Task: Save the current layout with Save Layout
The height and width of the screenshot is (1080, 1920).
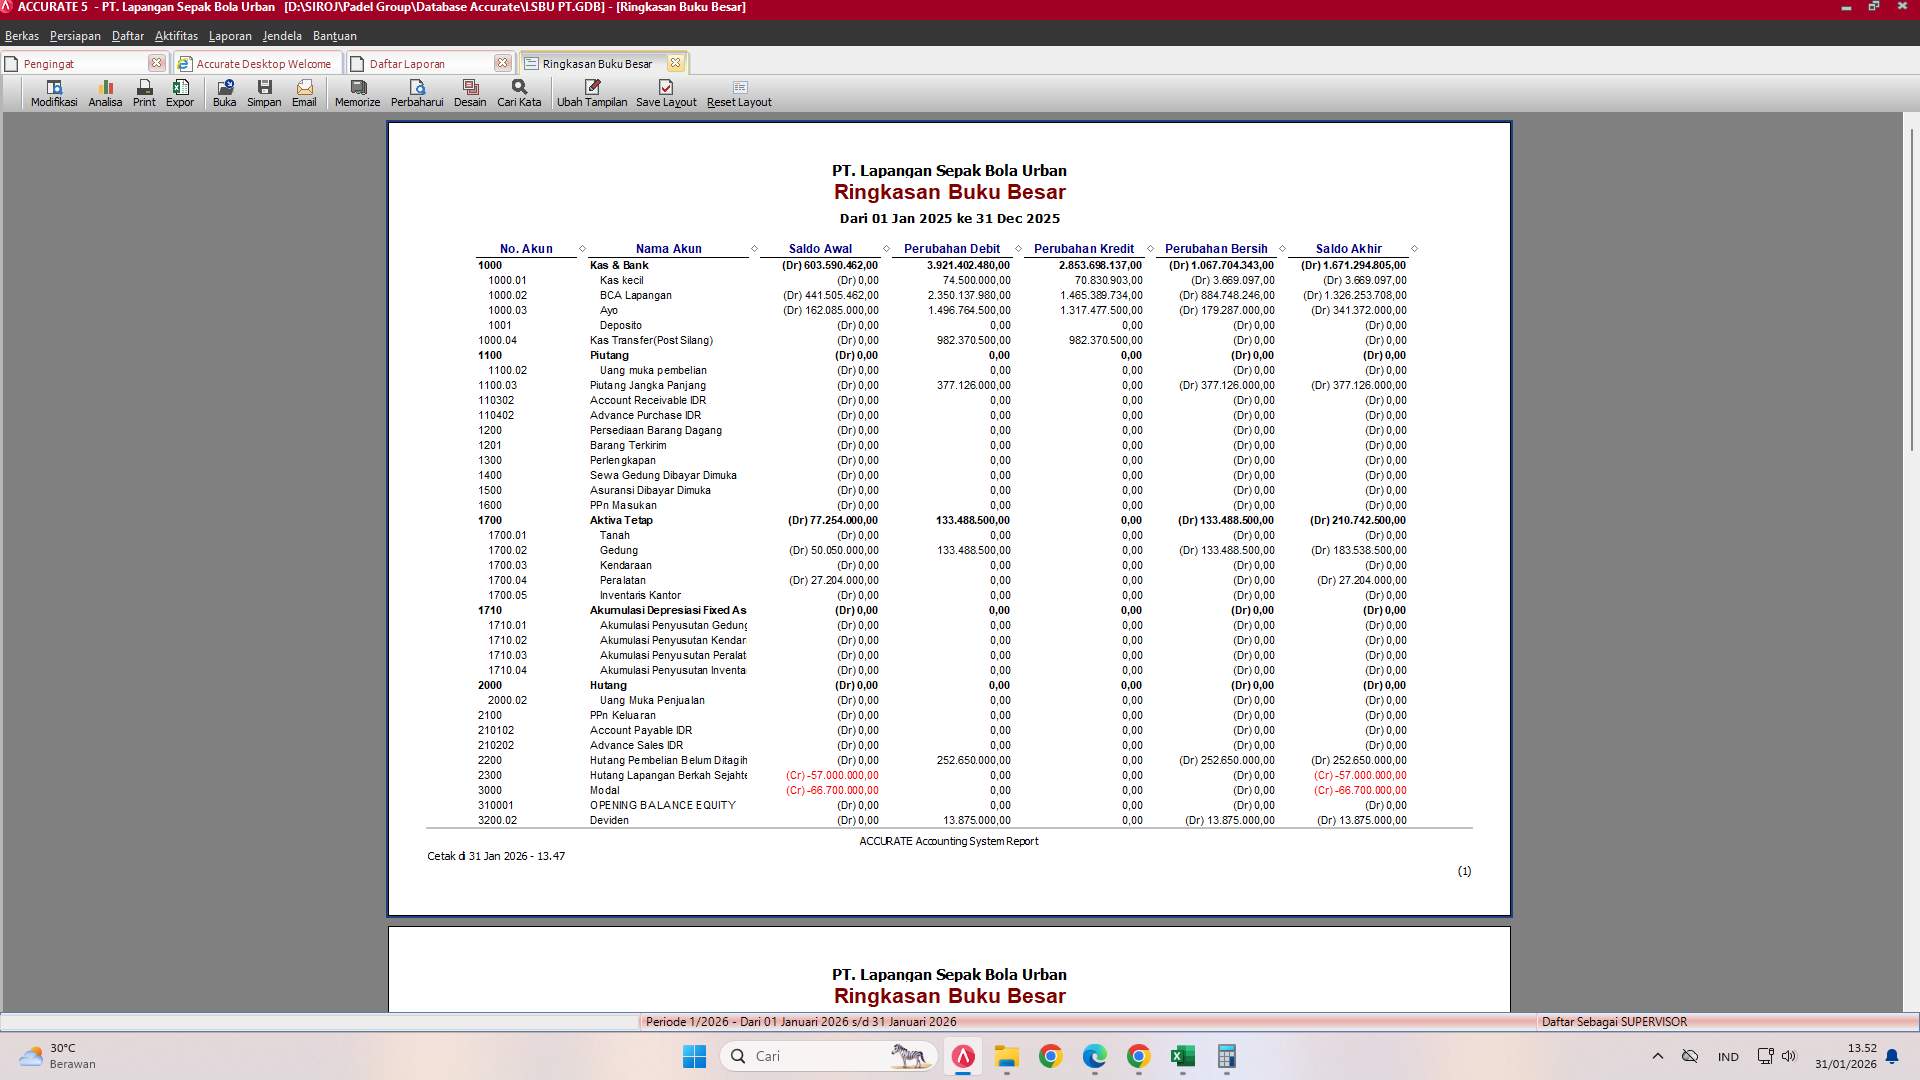Action: coord(666,93)
